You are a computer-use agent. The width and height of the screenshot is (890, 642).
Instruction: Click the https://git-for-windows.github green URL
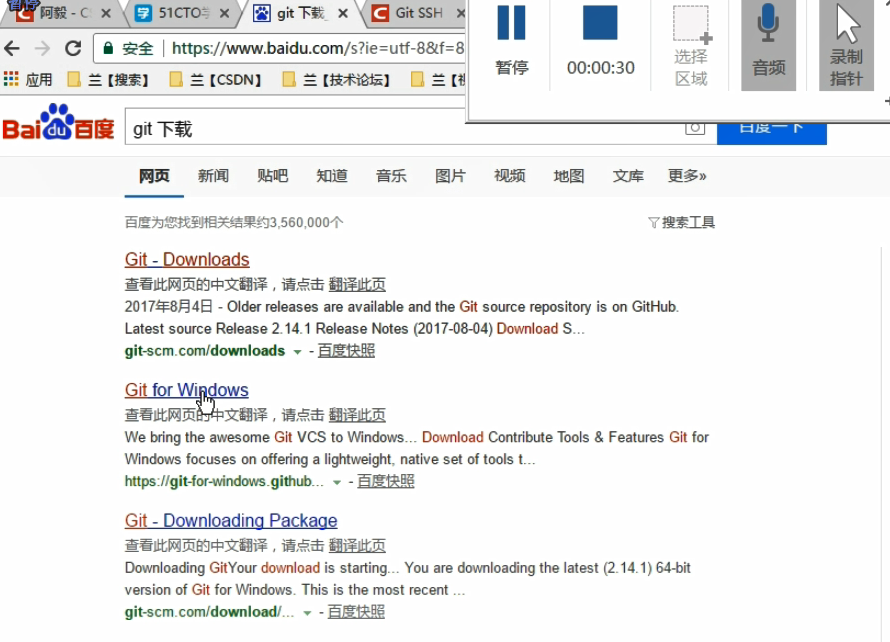224,481
